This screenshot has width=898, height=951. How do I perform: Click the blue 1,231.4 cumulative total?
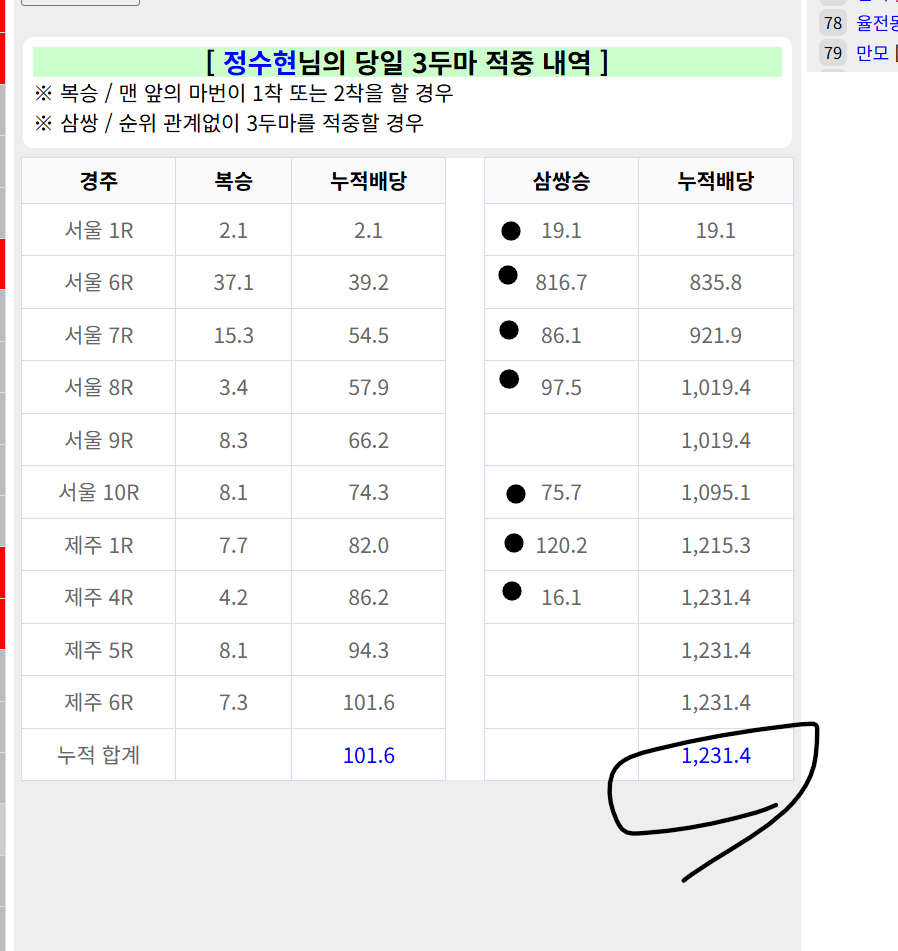click(716, 756)
